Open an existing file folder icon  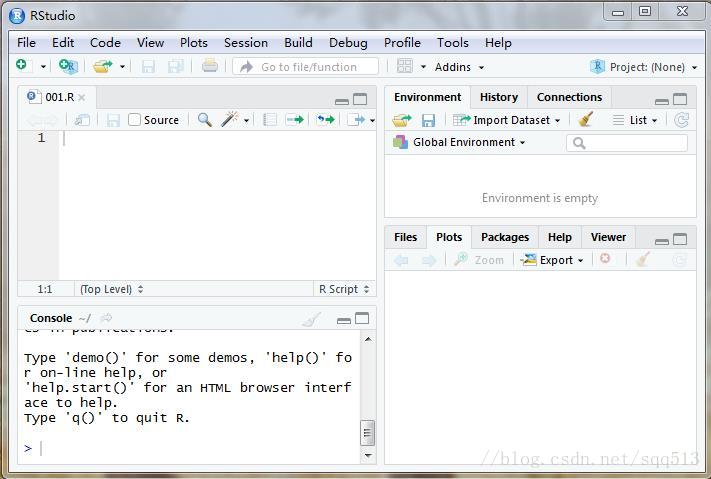point(102,67)
